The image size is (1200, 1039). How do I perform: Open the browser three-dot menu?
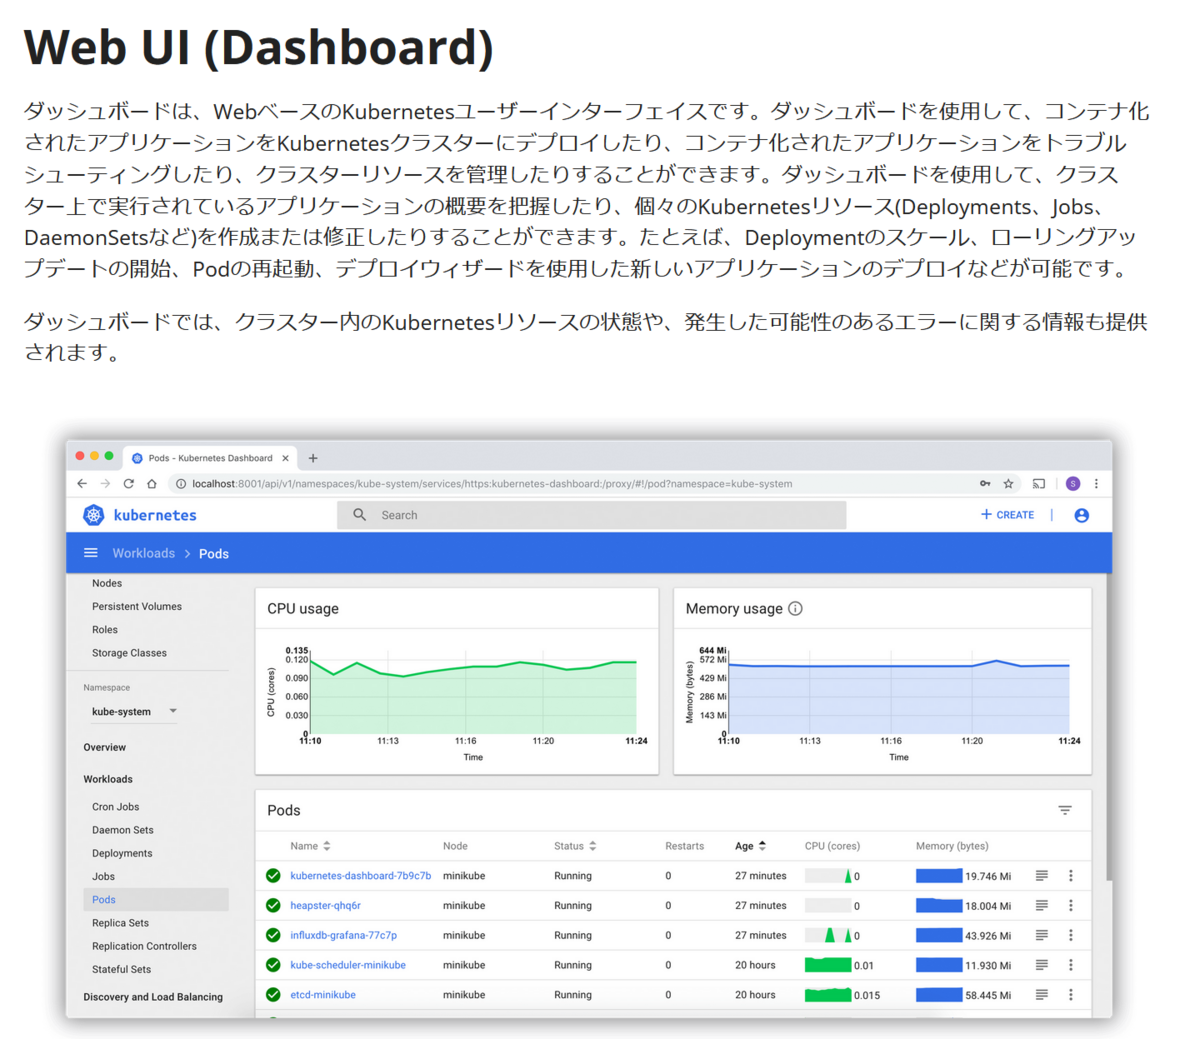(1096, 483)
